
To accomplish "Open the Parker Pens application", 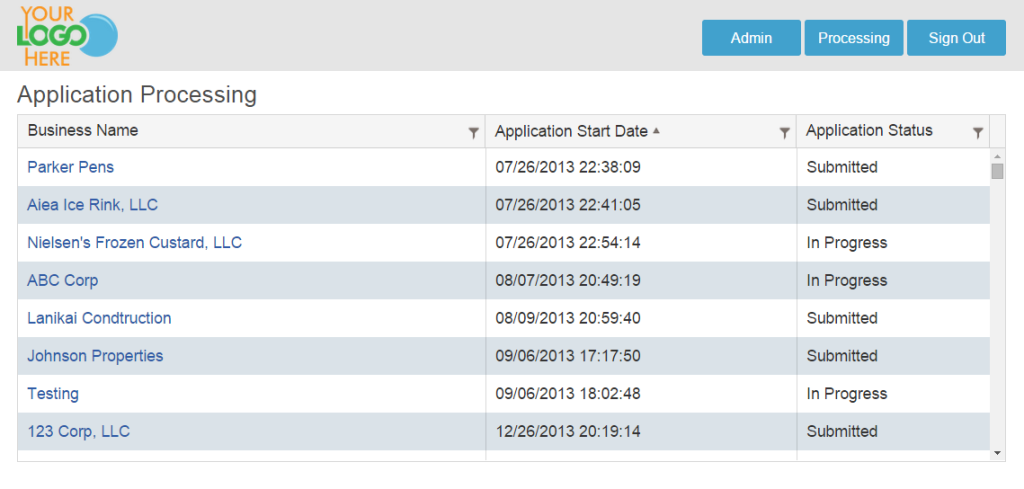I will point(71,167).
